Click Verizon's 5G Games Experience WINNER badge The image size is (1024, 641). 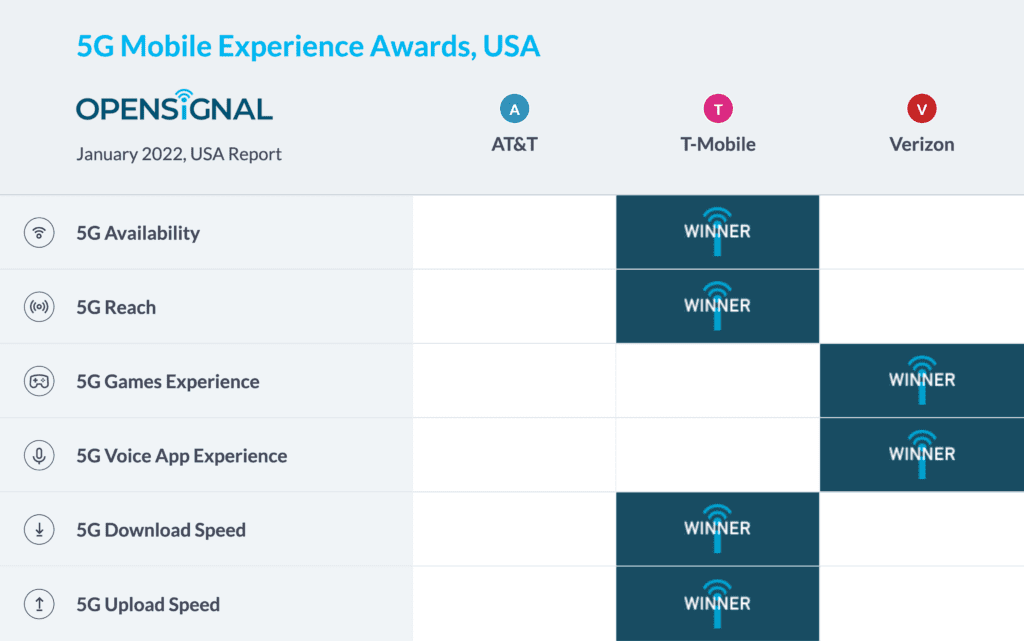[921, 380]
